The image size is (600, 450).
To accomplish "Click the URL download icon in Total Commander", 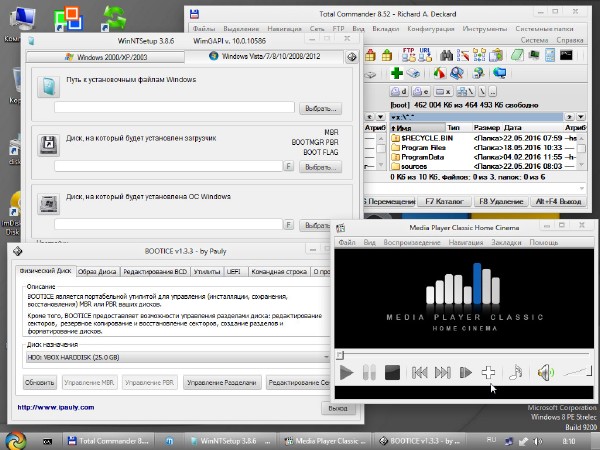I will point(425,55).
